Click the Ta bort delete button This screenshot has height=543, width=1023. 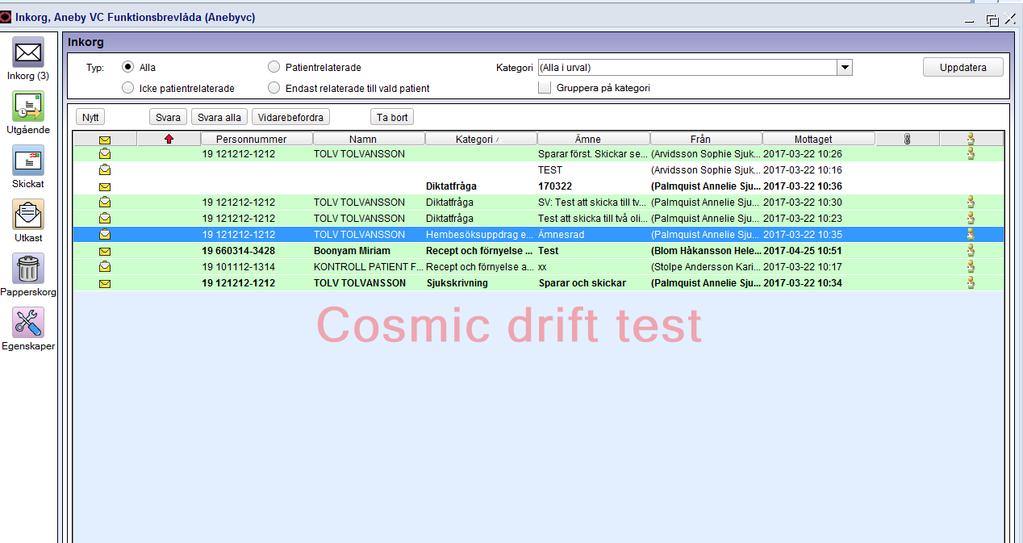click(392, 117)
